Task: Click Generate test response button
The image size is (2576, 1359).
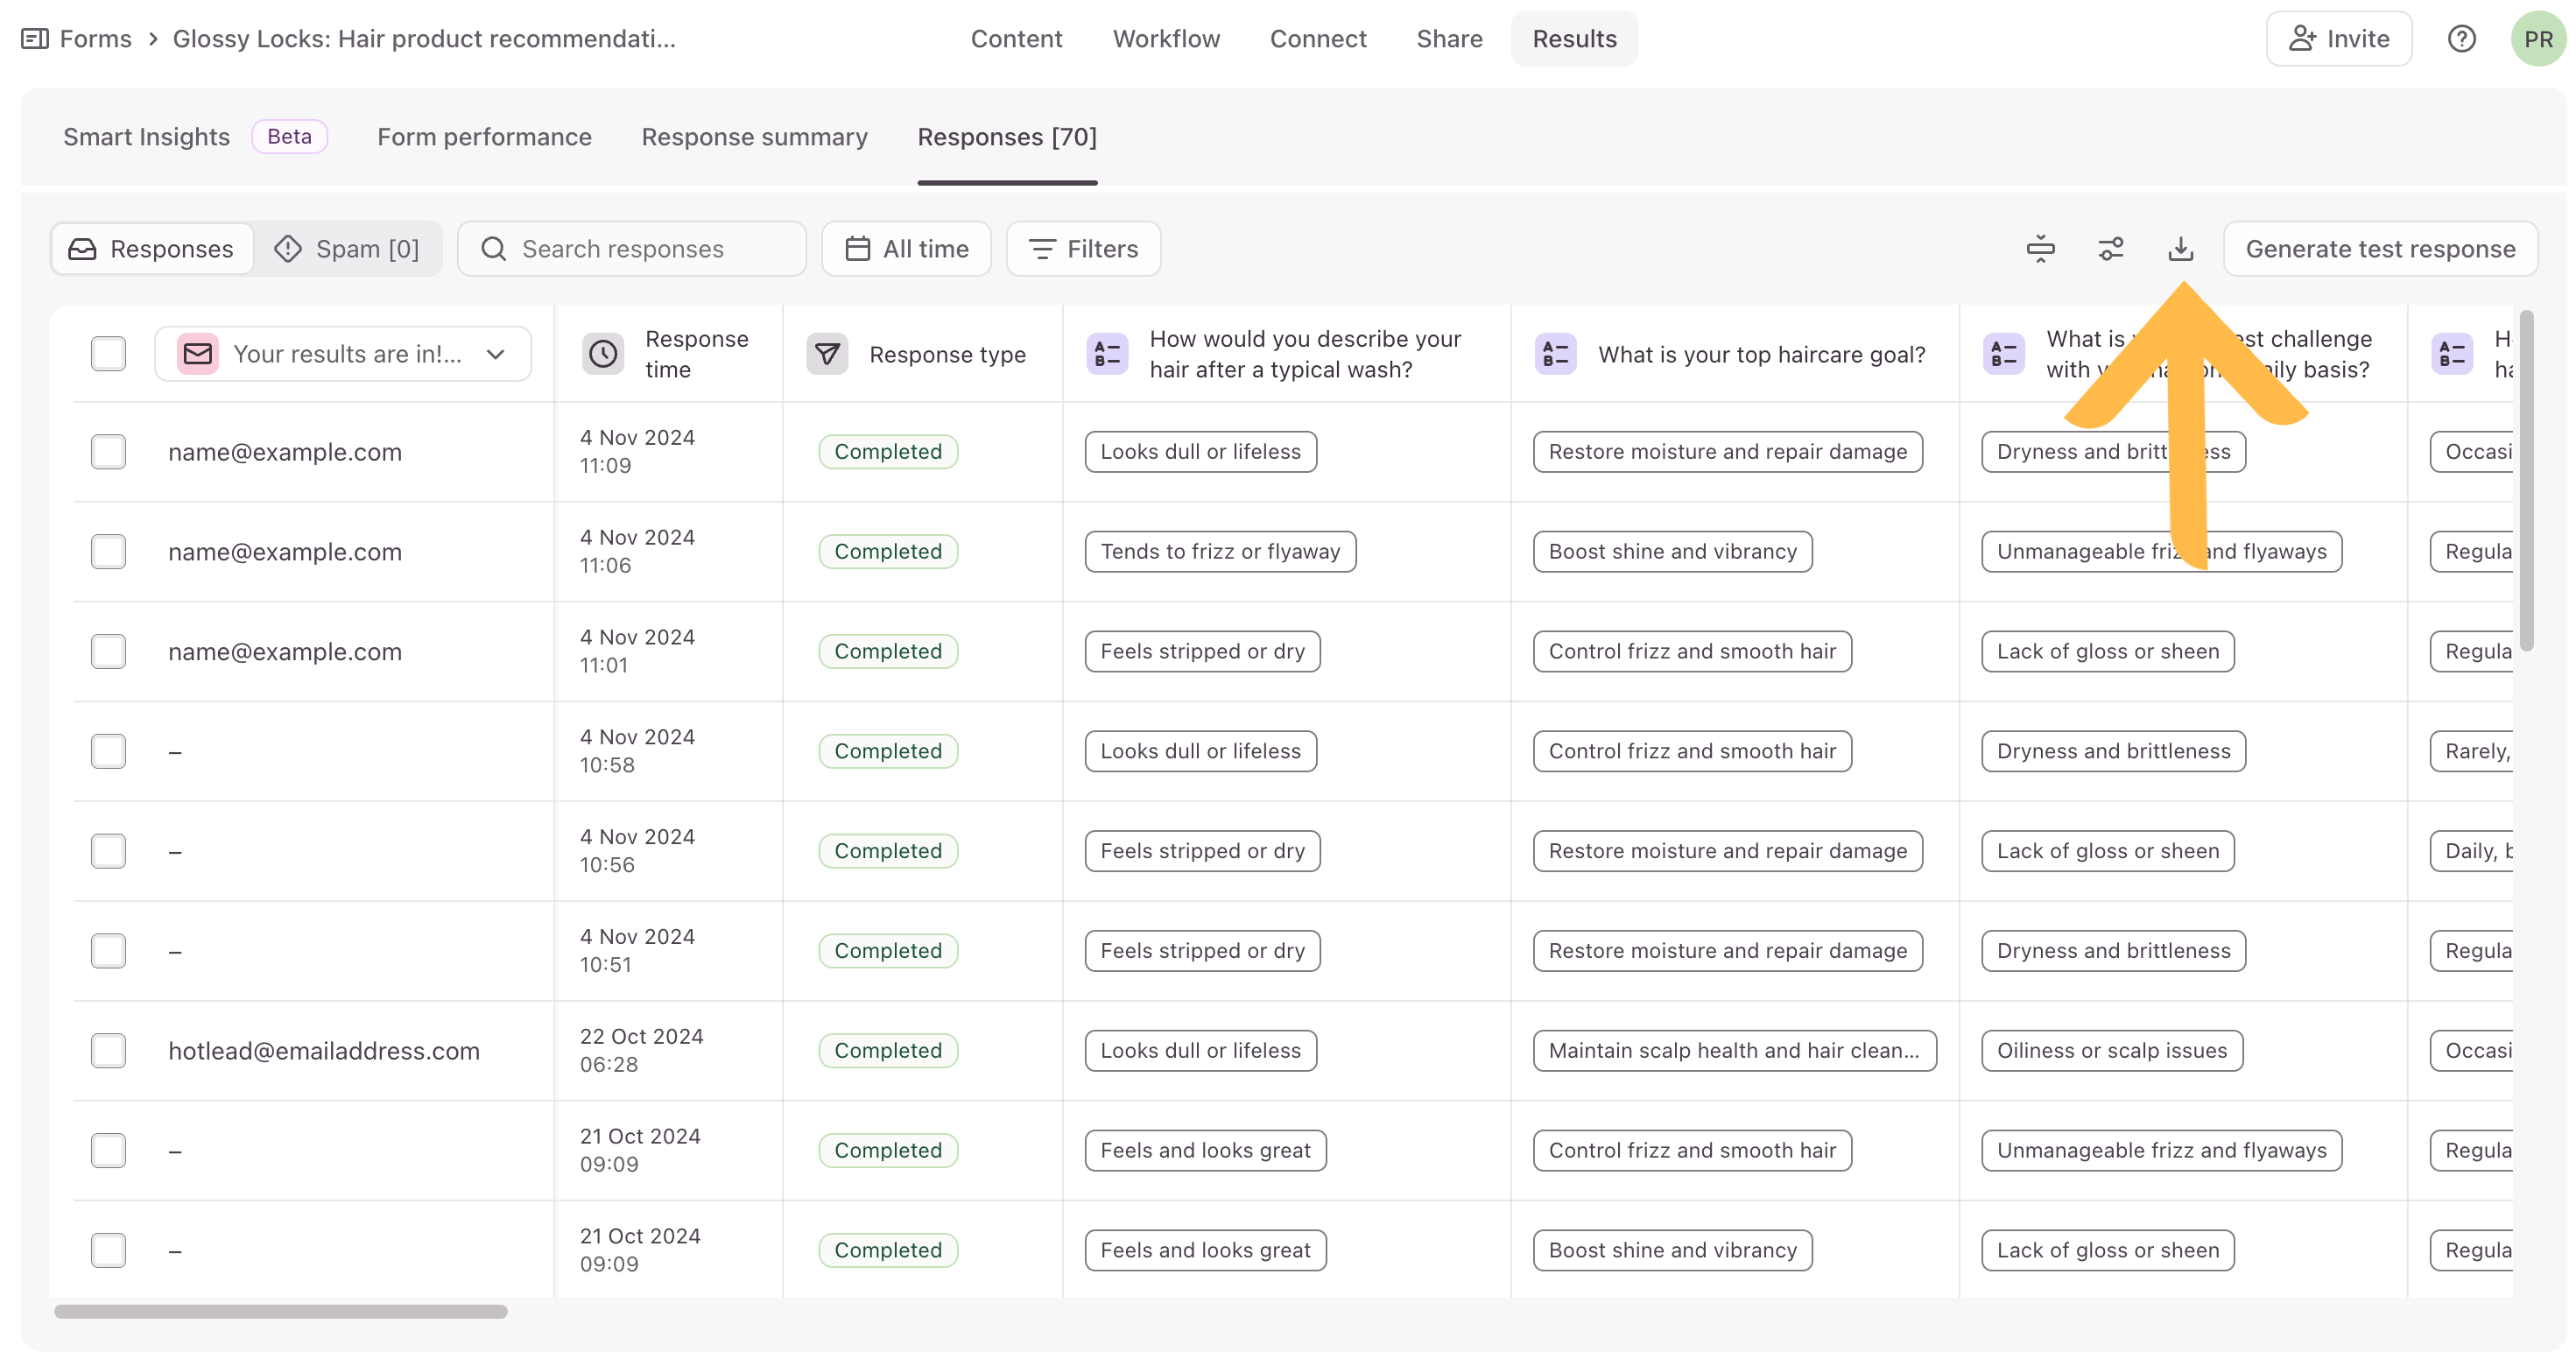Action: click(2380, 249)
